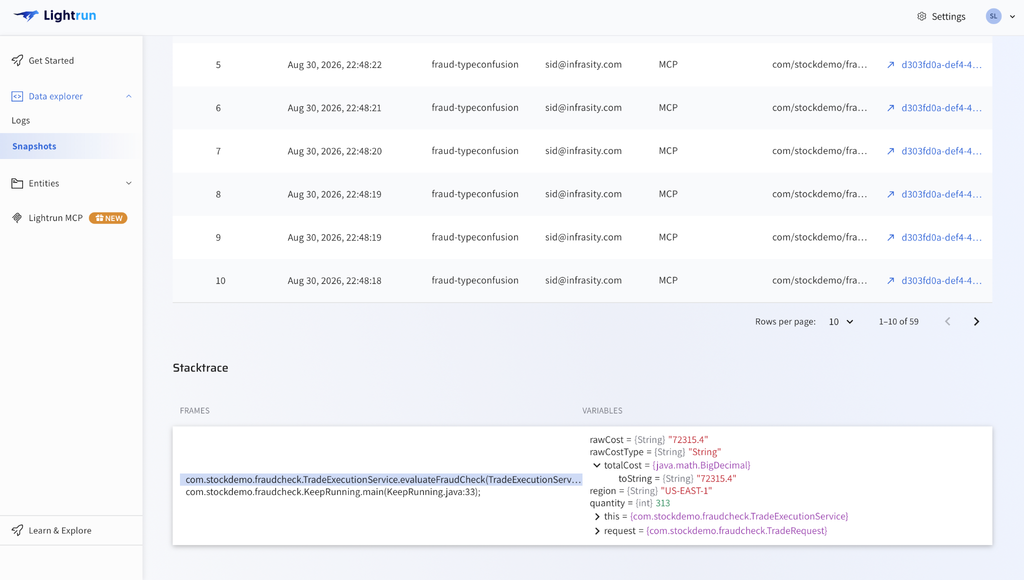Click sid@infrasity.com in row 9
Screen dimensions: 1024x580
[x=583, y=237]
